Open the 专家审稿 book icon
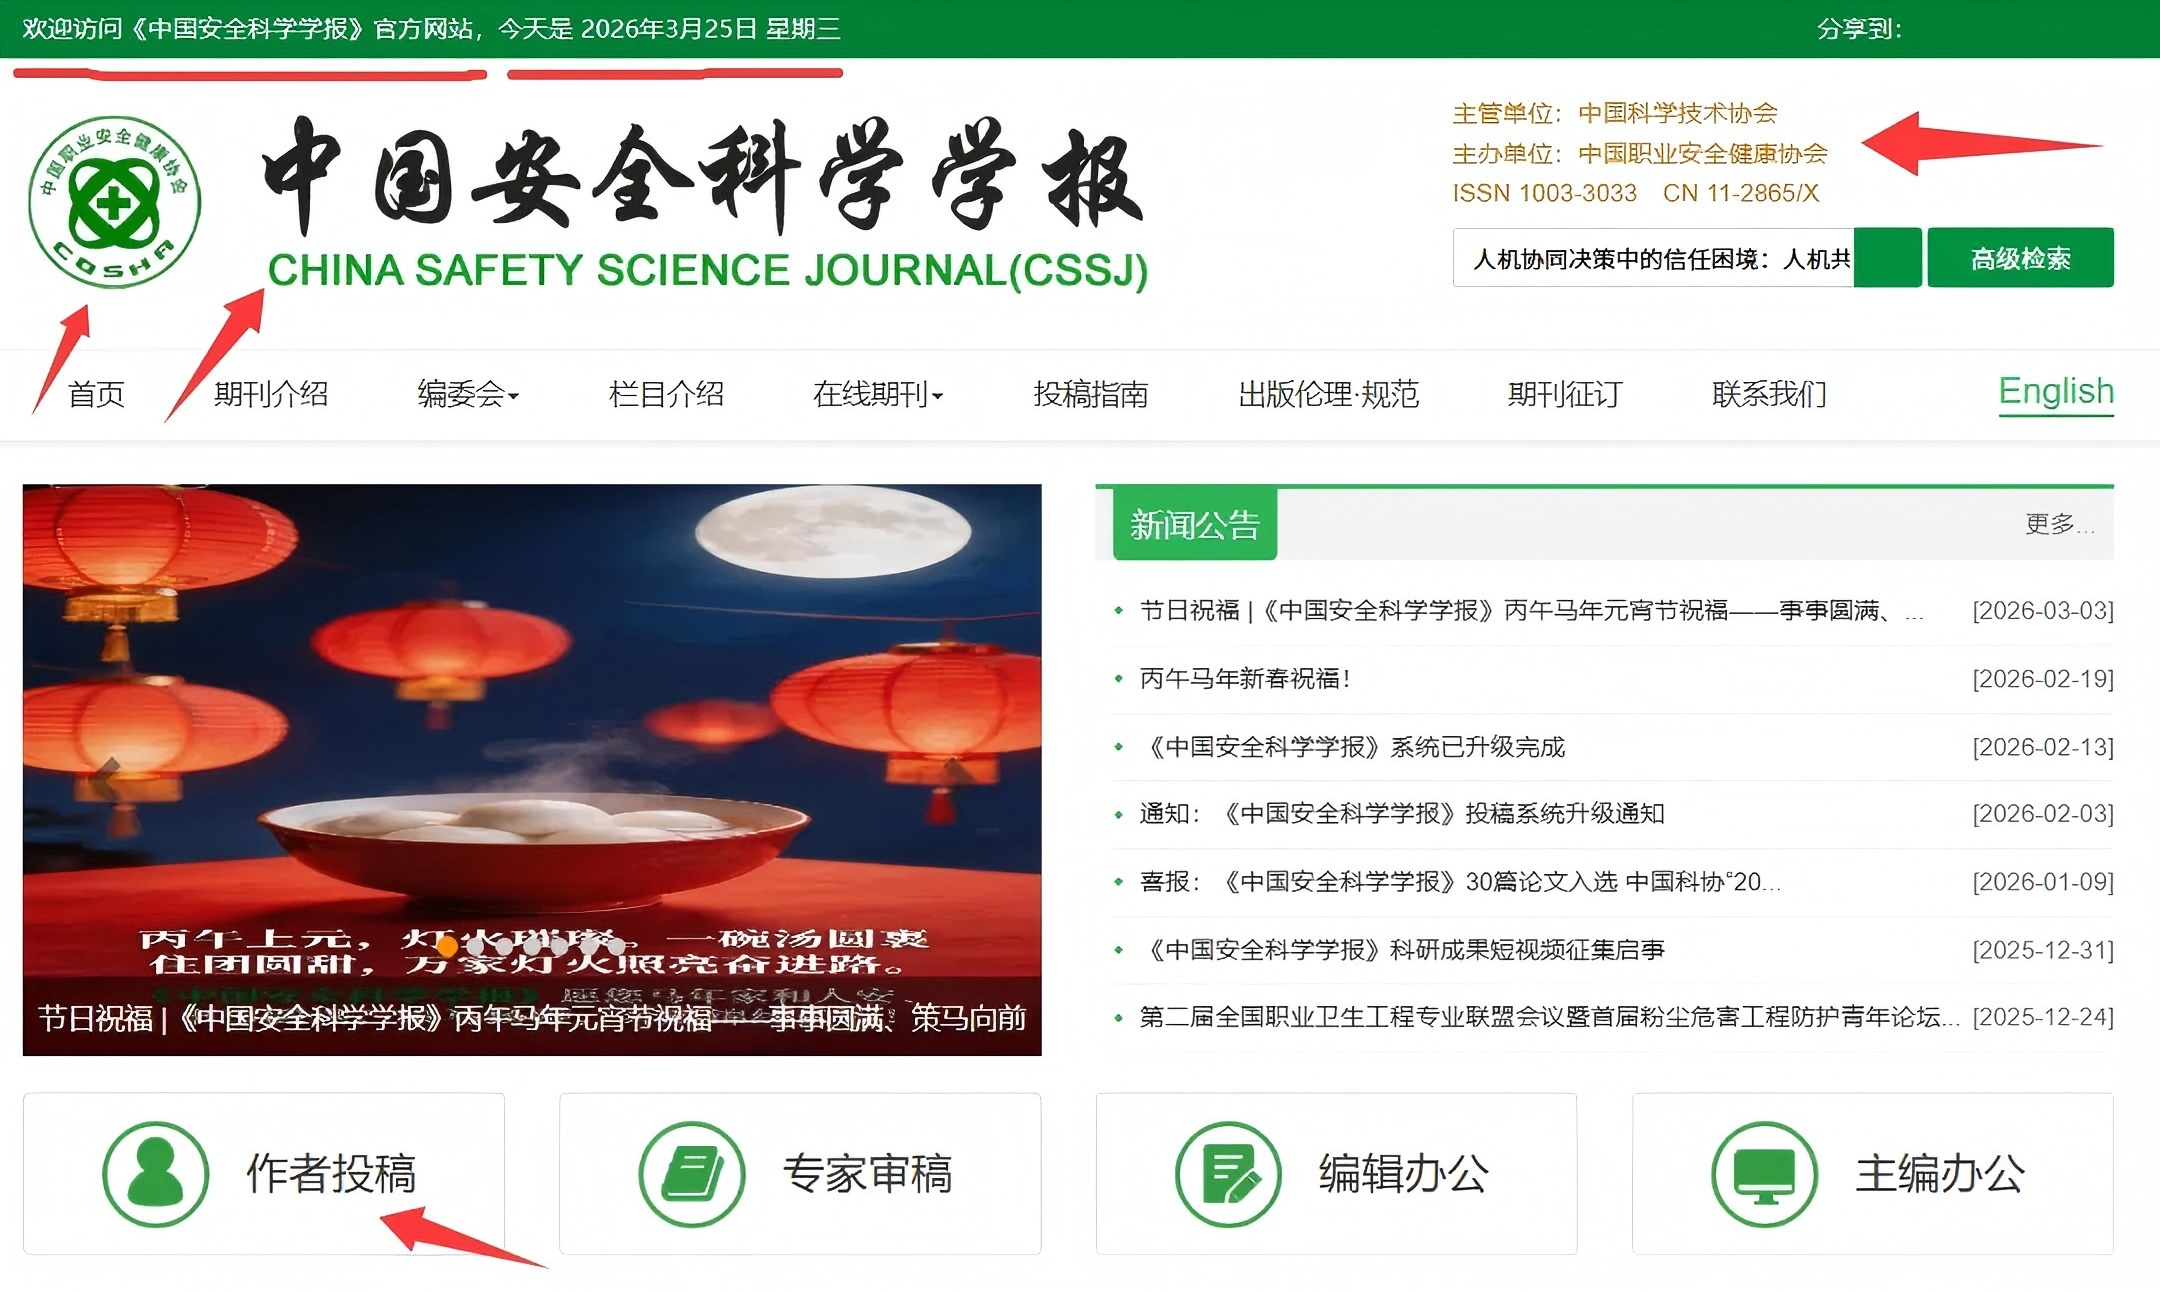 click(x=692, y=1174)
